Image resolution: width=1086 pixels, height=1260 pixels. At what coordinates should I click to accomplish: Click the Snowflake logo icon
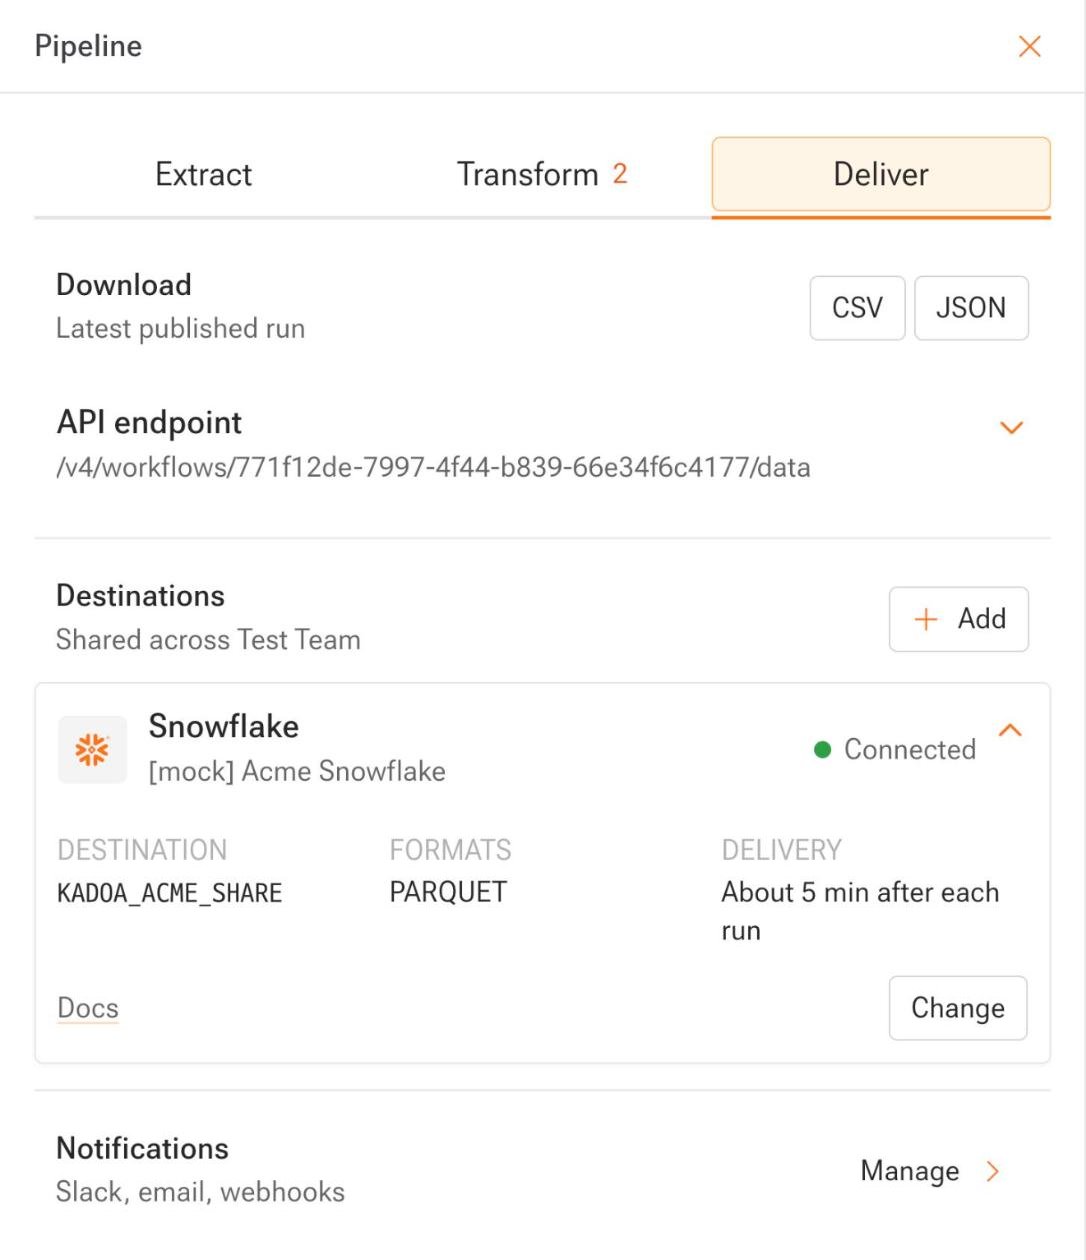tap(92, 749)
